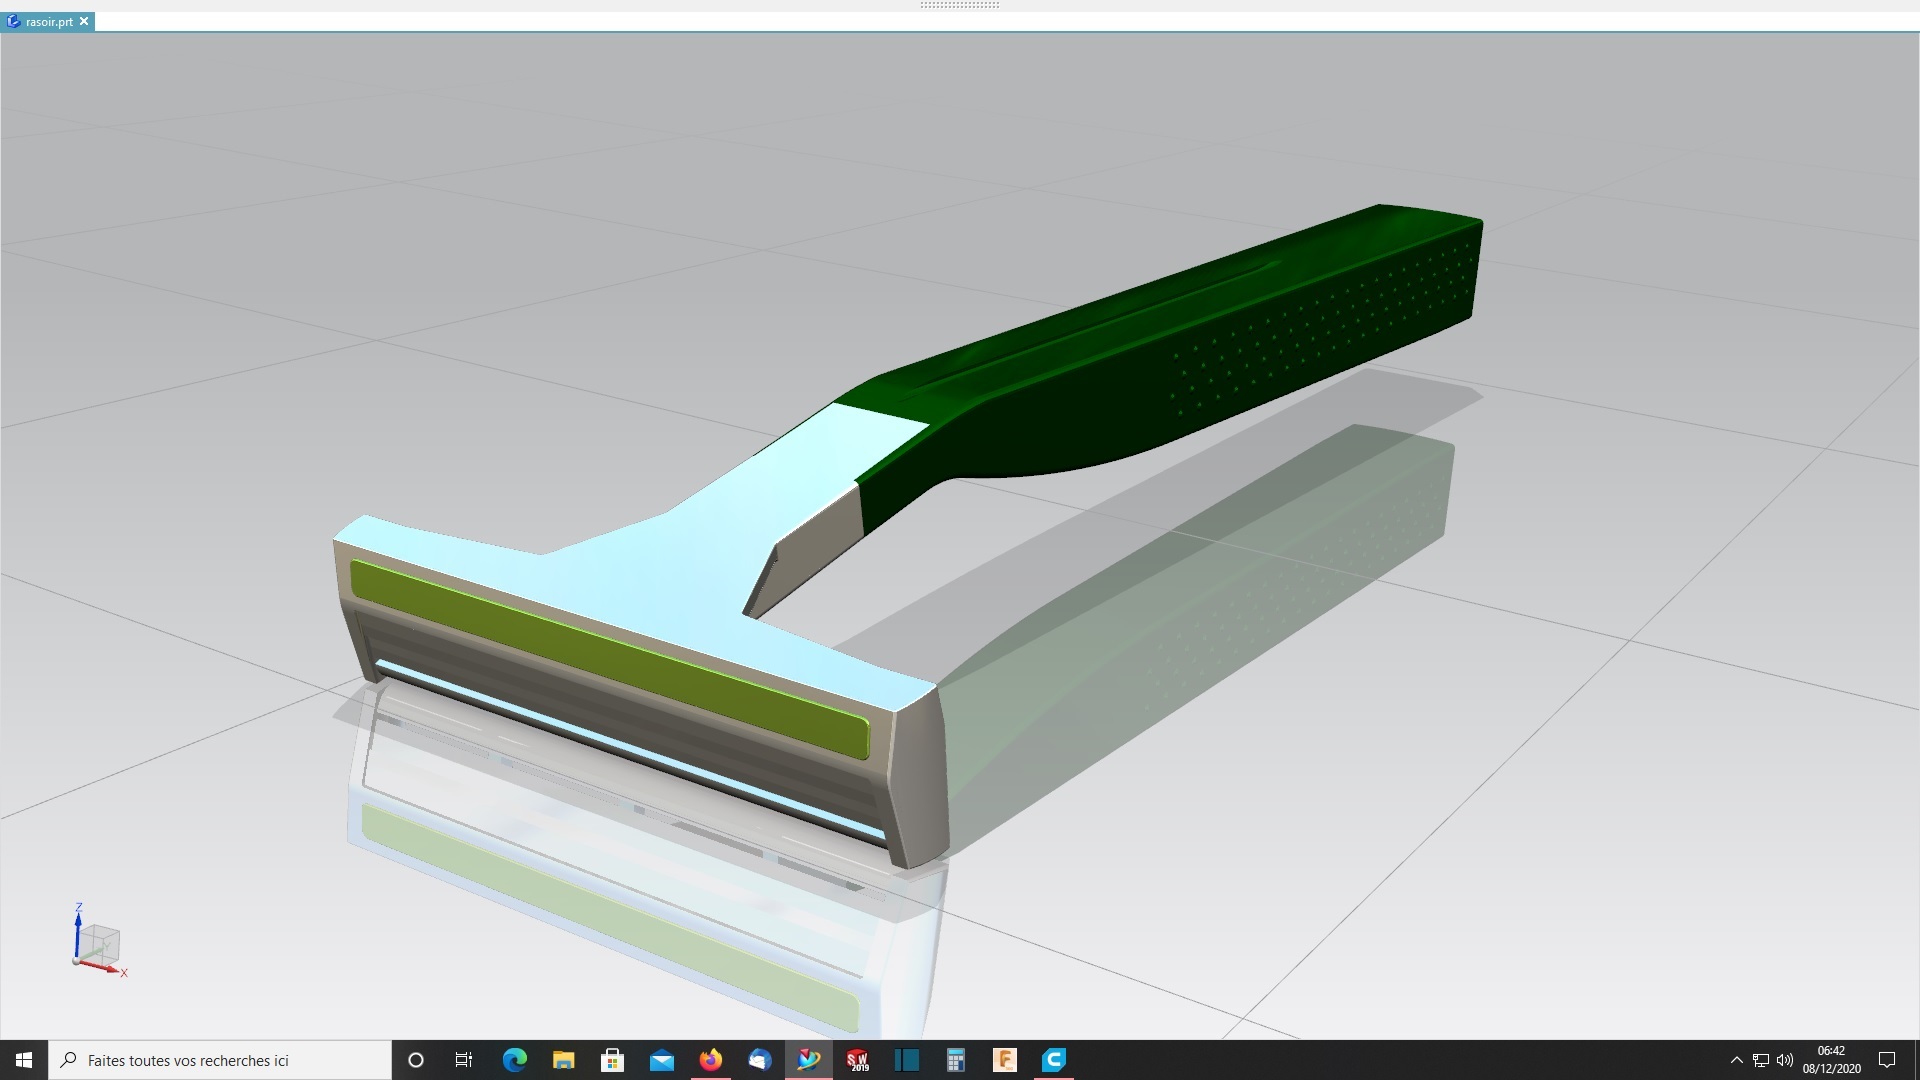The height and width of the screenshot is (1080, 1920).
Task: Open SolidWorks 2019 from taskbar
Action: coord(858,1060)
